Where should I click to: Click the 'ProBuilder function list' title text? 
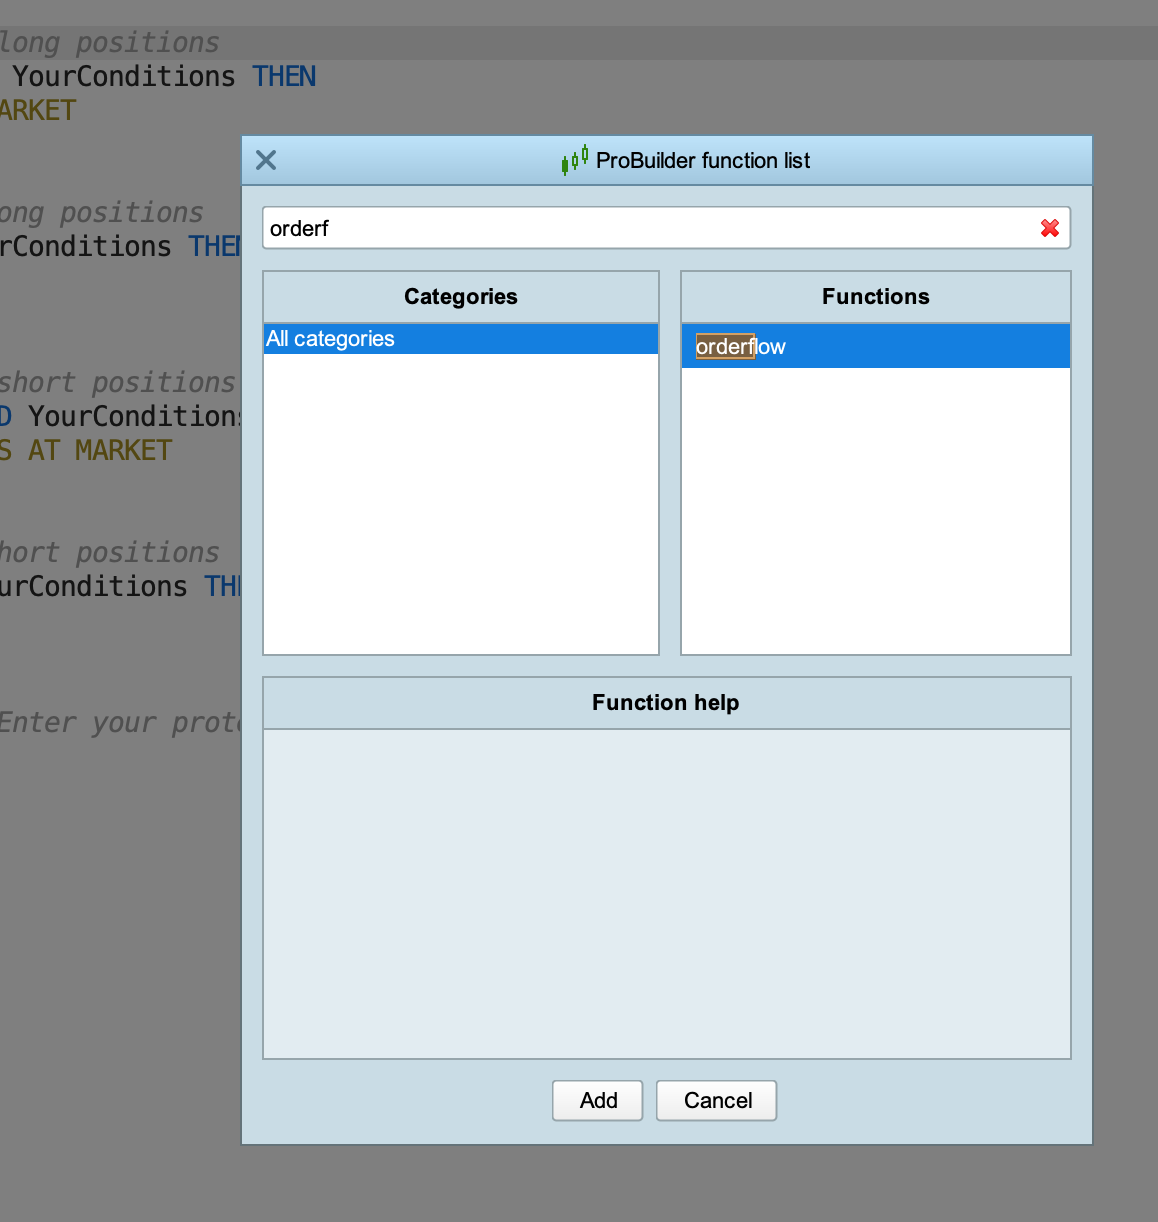pyautogui.click(x=703, y=160)
